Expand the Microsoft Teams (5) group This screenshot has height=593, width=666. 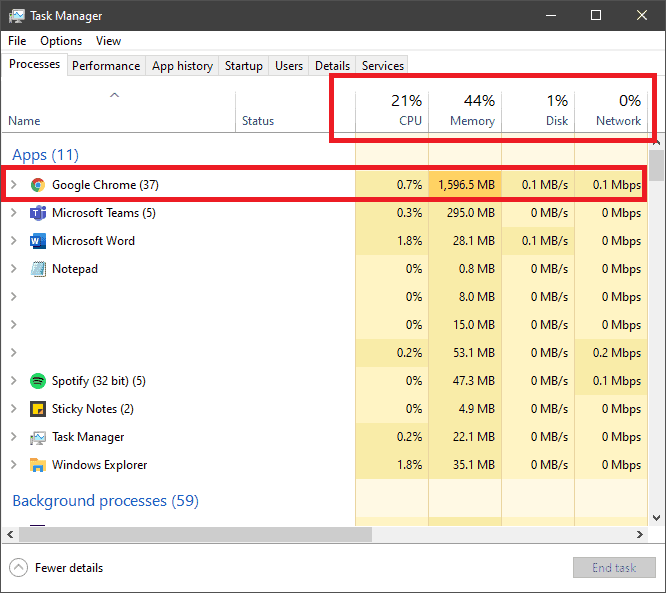[x=14, y=212]
